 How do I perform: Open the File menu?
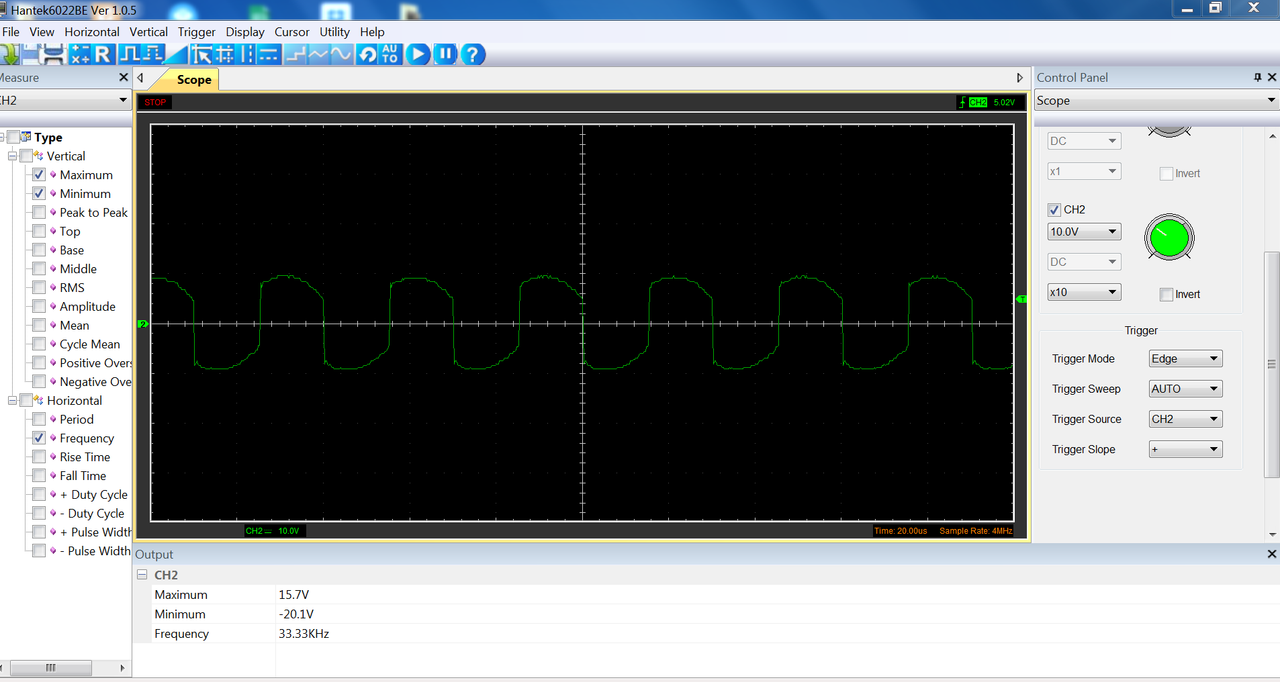tap(11, 32)
